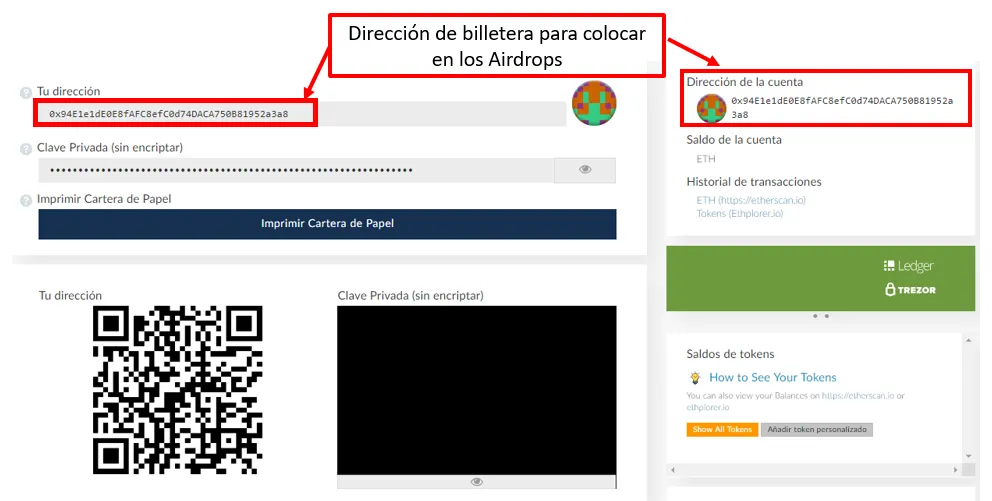Click the account identicon under Dirección de la cuenta
992x501 pixels.
click(712, 108)
